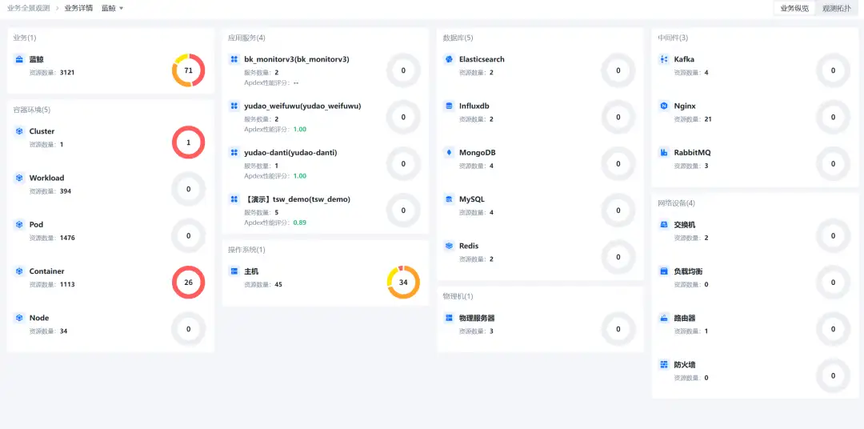
Task: Click the RabbitMQ icon
Action: click(x=664, y=153)
